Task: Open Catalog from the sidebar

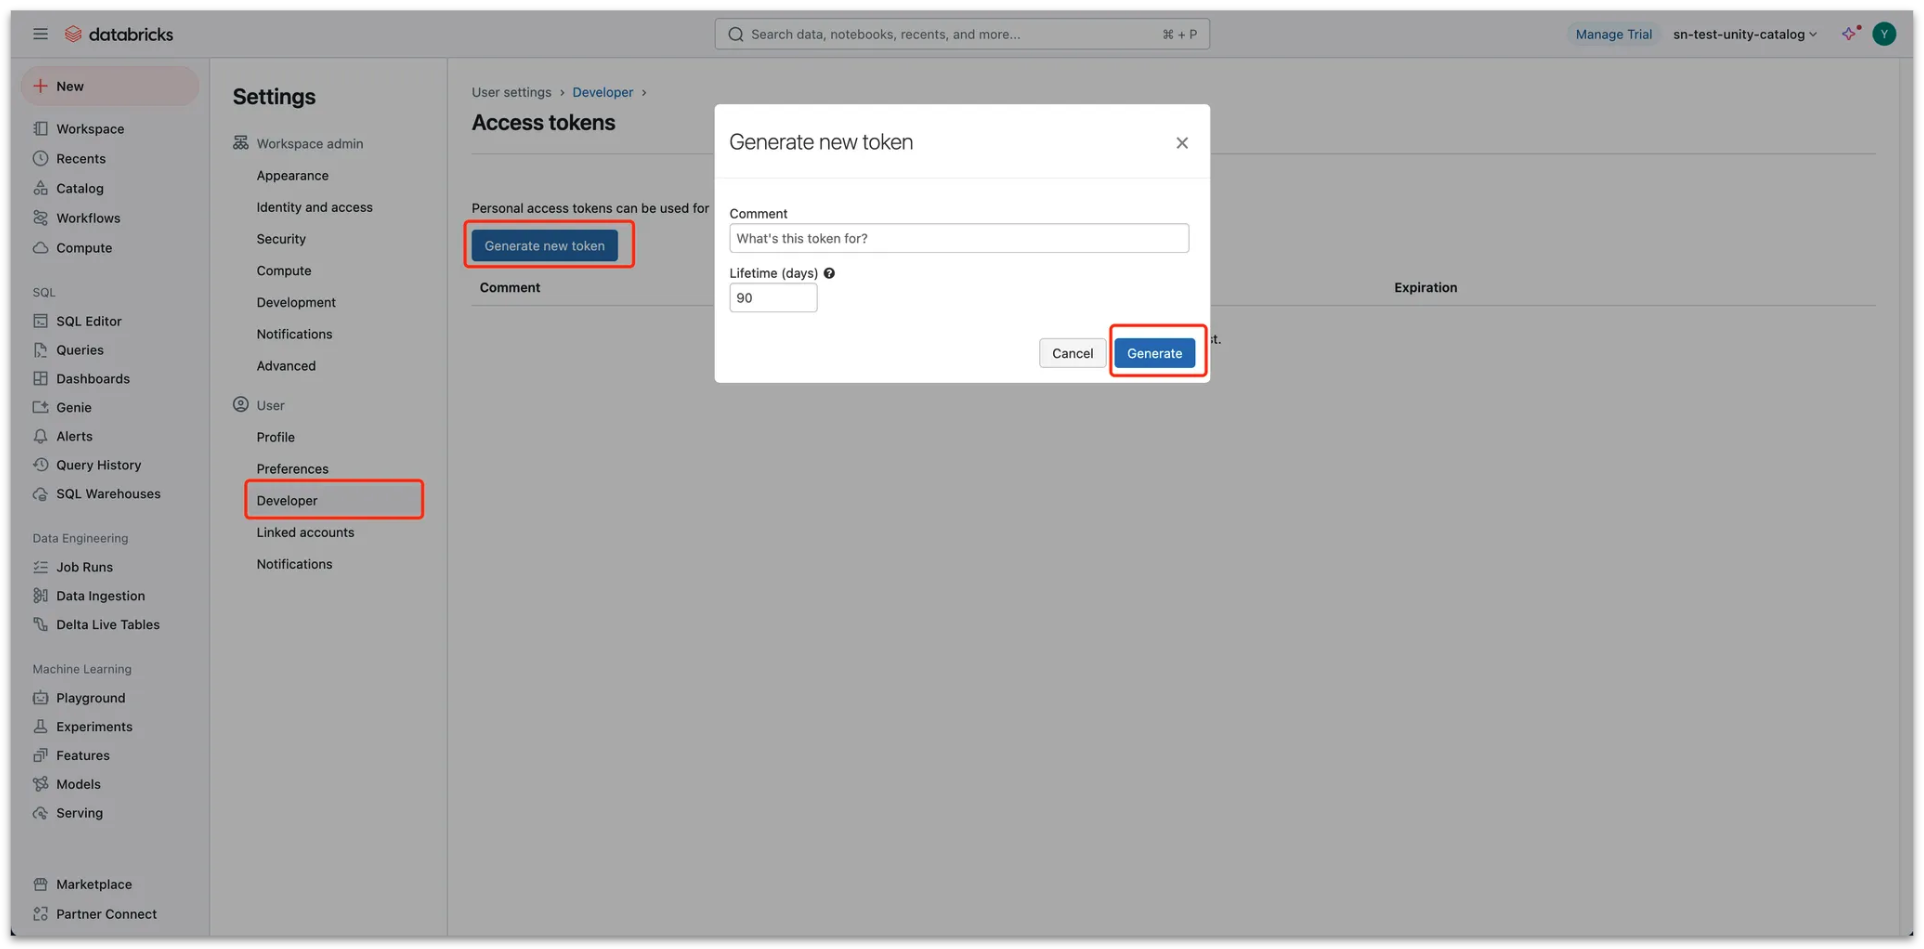Action: point(79,188)
